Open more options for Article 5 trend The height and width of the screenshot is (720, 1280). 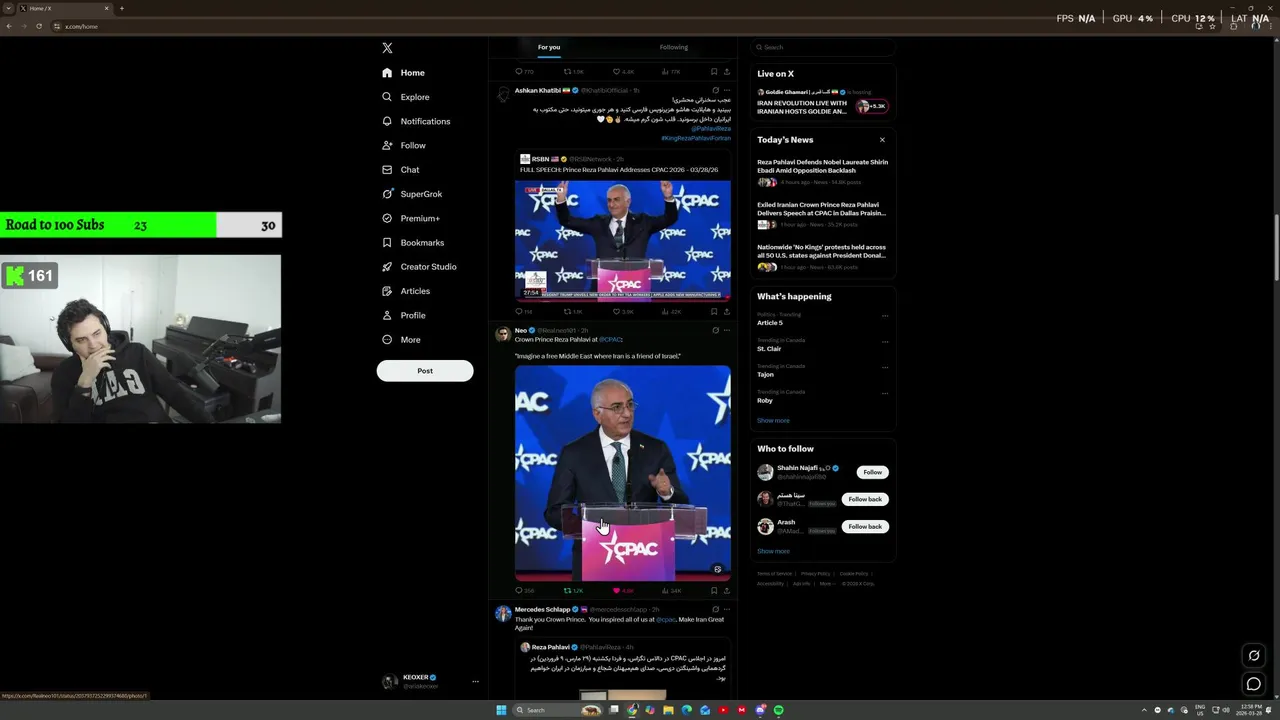pyautogui.click(x=885, y=315)
